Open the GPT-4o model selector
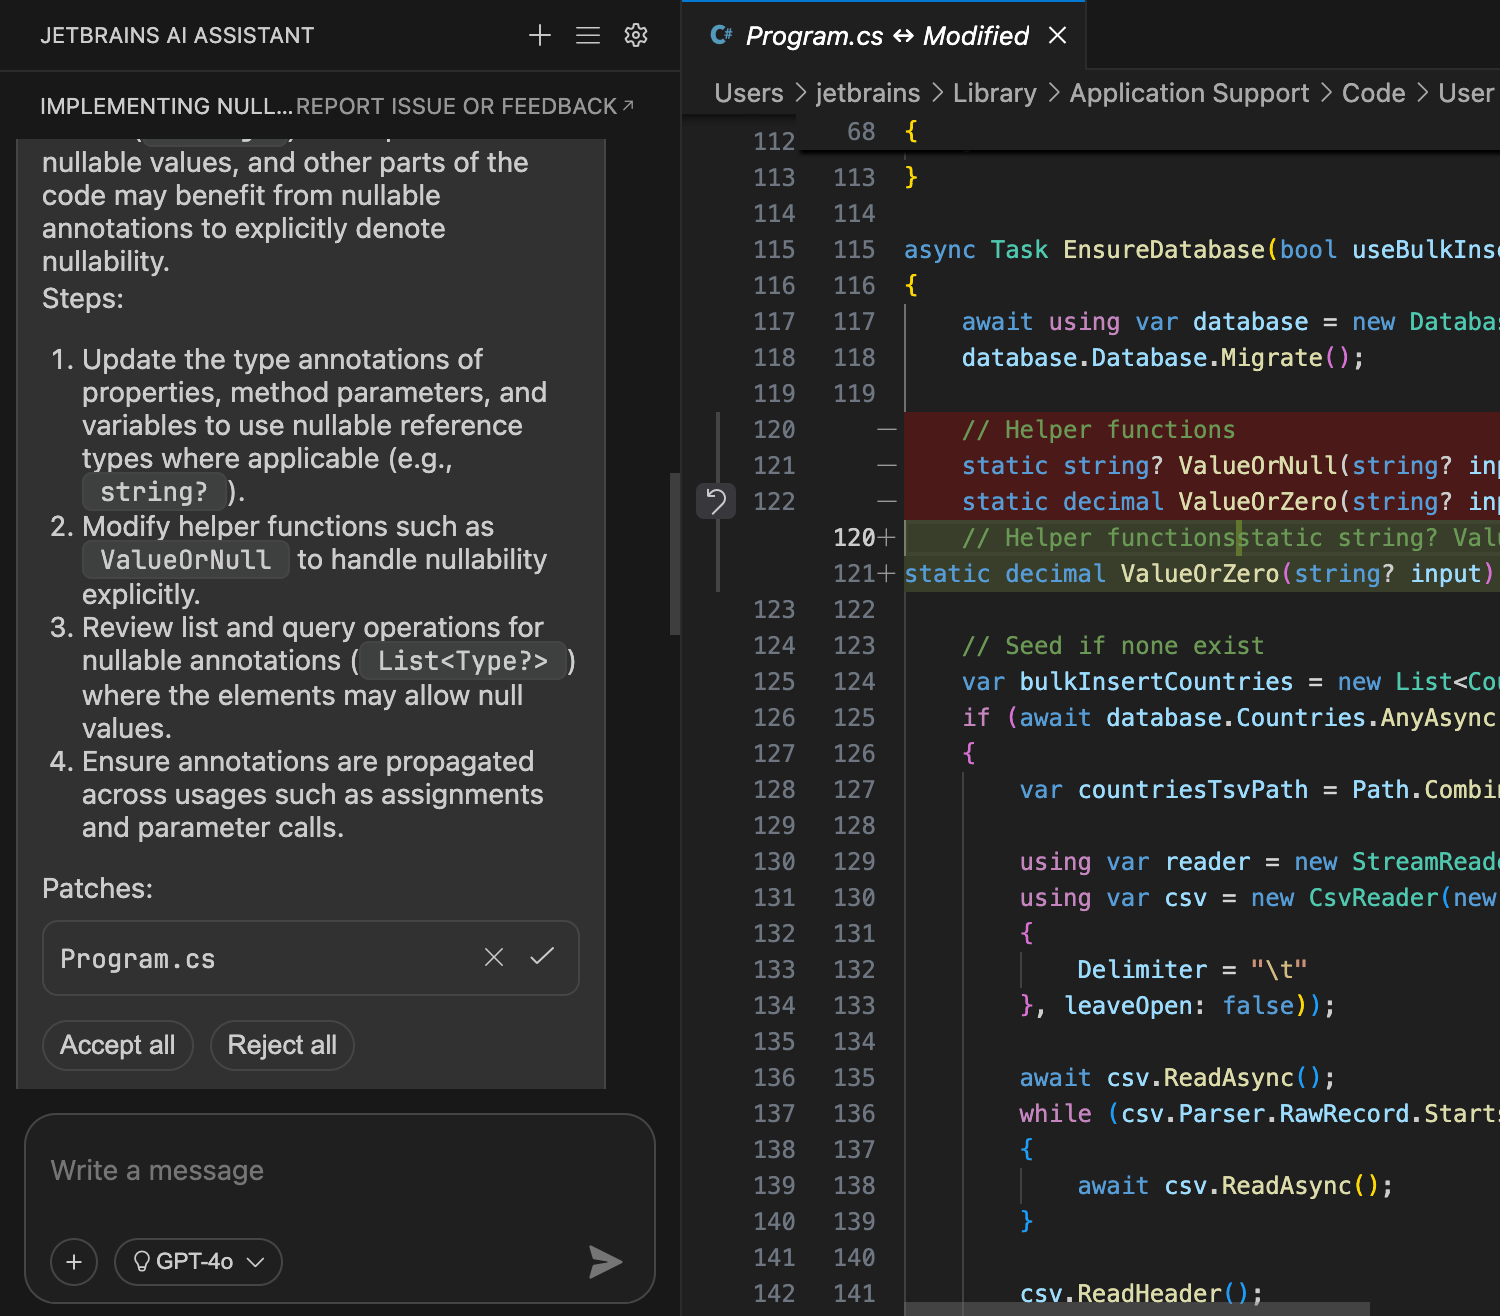The width and height of the screenshot is (1500, 1316). (x=197, y=1262)
